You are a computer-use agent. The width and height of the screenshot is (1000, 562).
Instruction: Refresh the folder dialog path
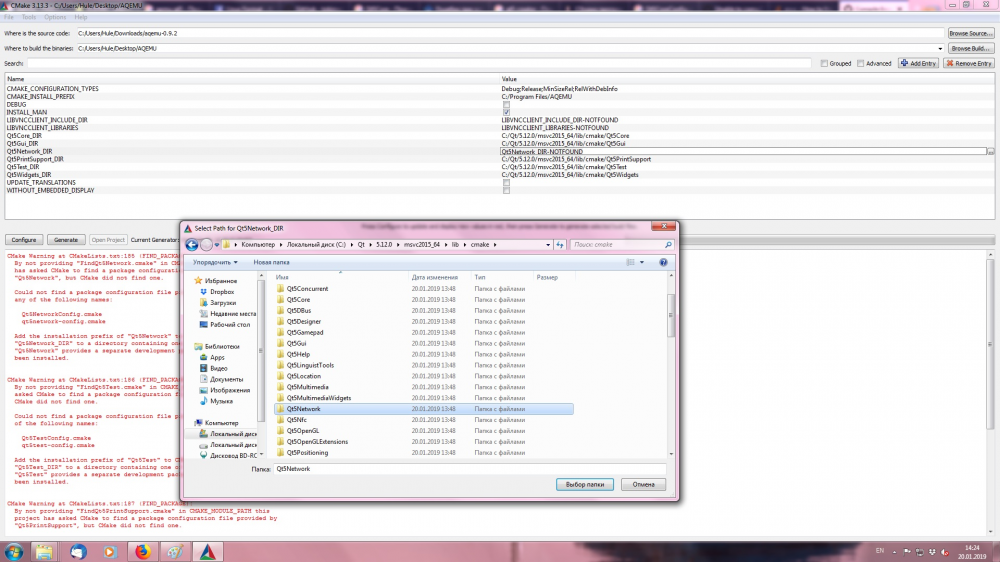[x=559, y=244]
